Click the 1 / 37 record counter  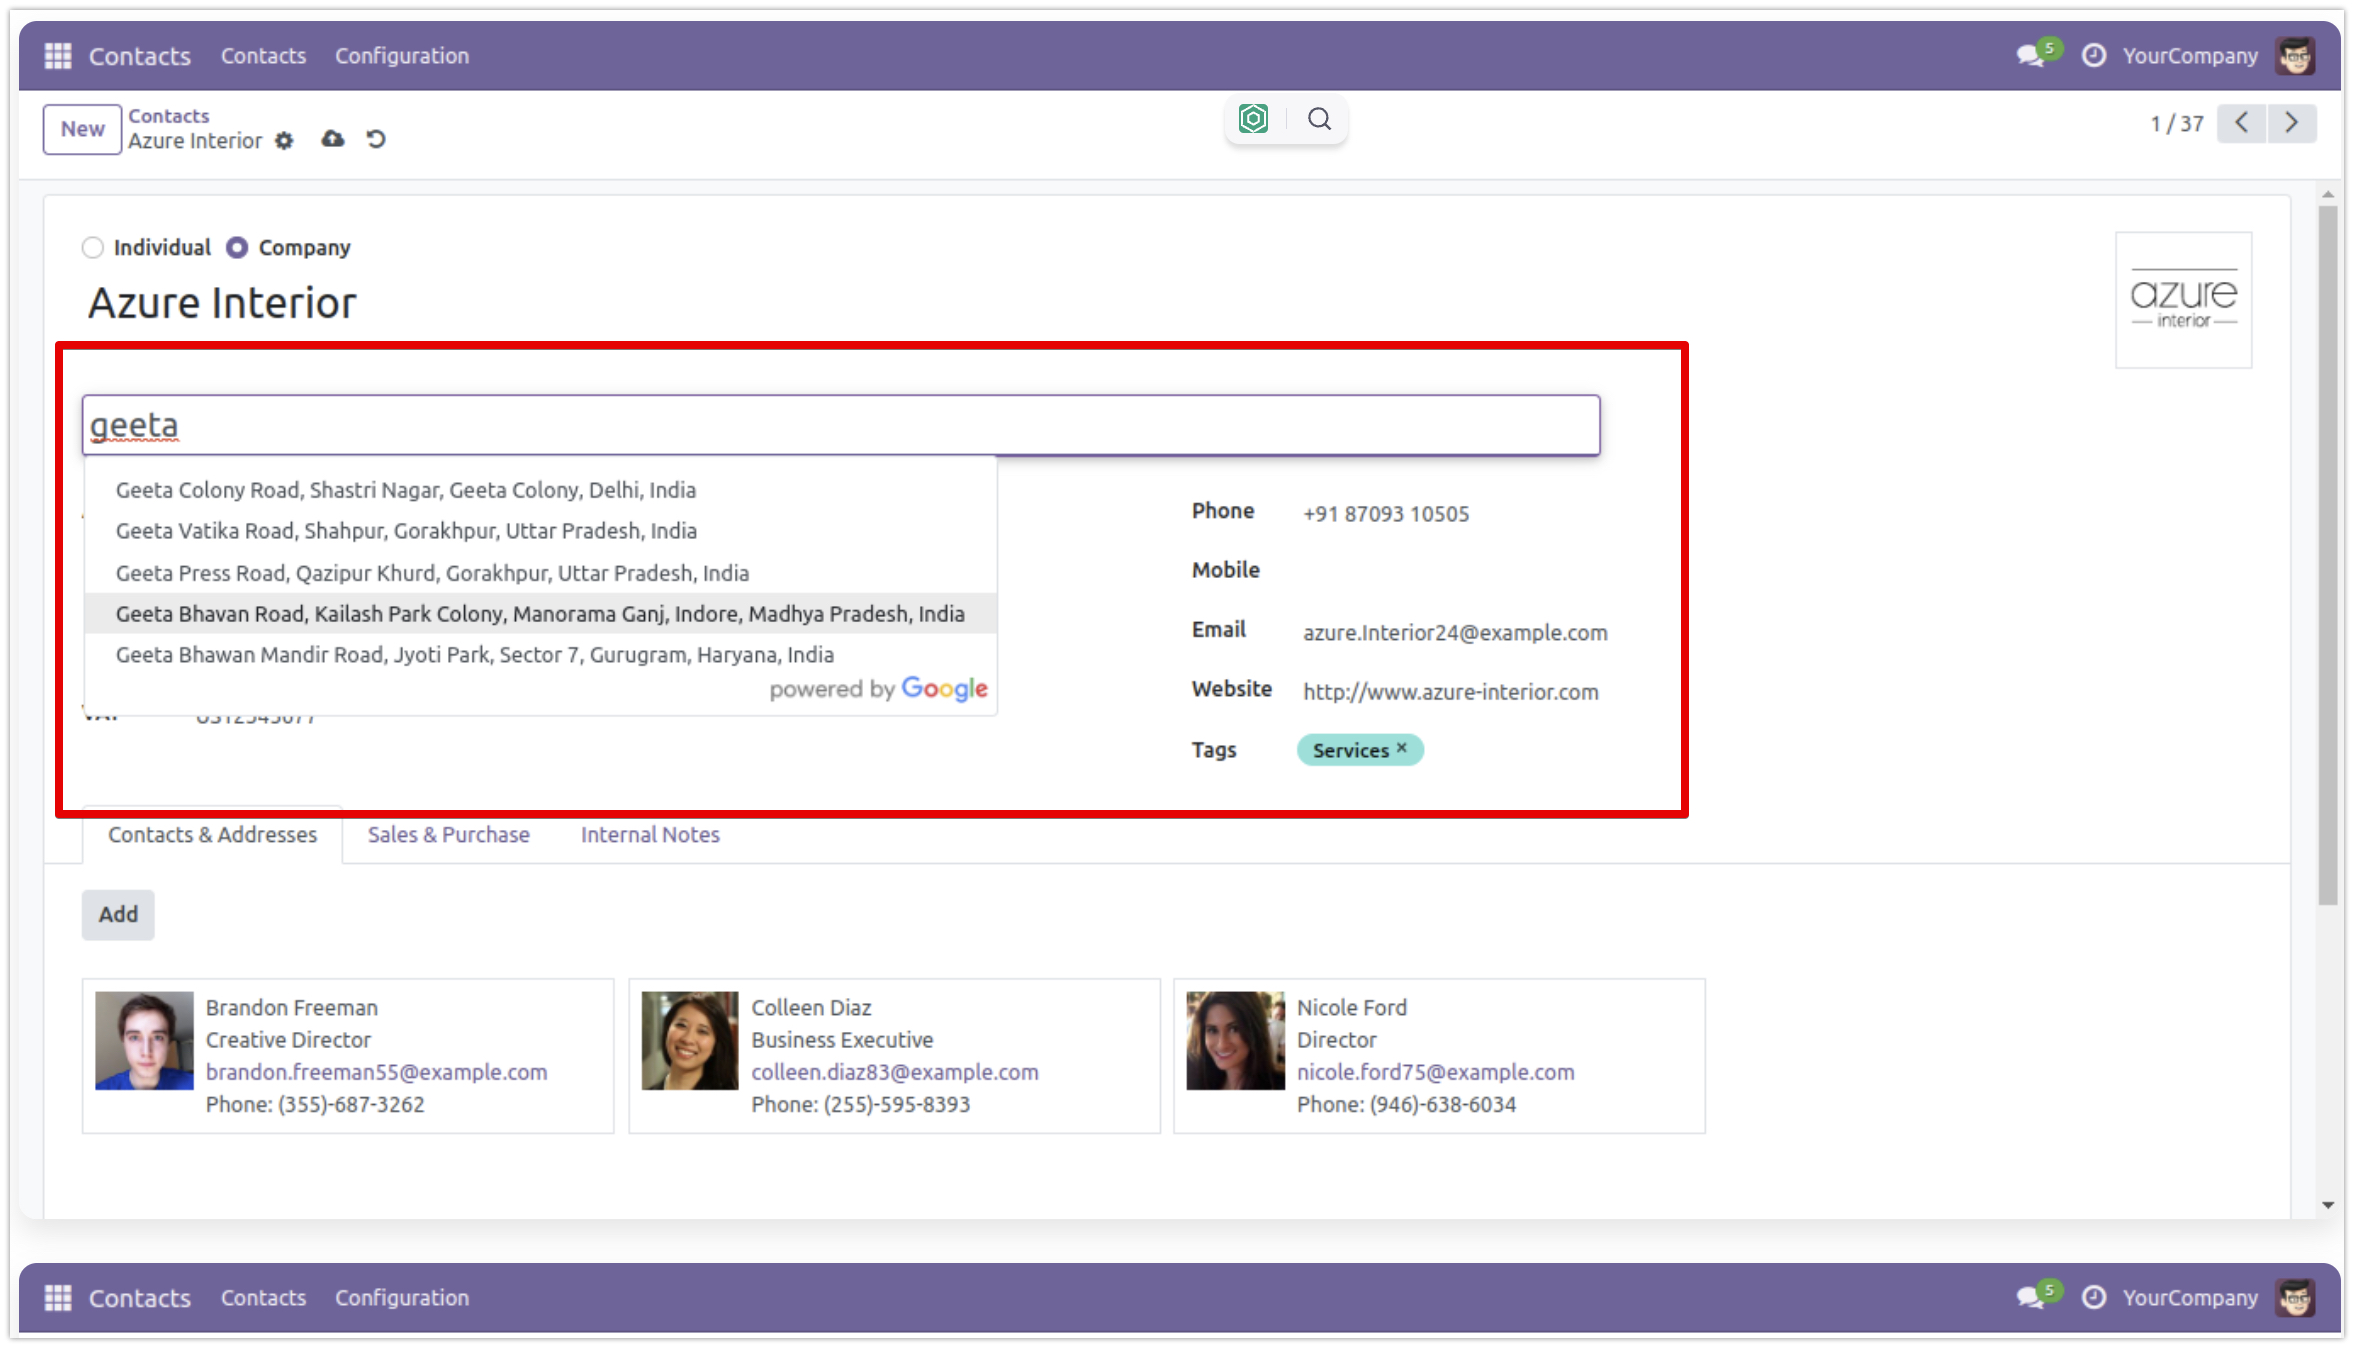click(2177, 124)
